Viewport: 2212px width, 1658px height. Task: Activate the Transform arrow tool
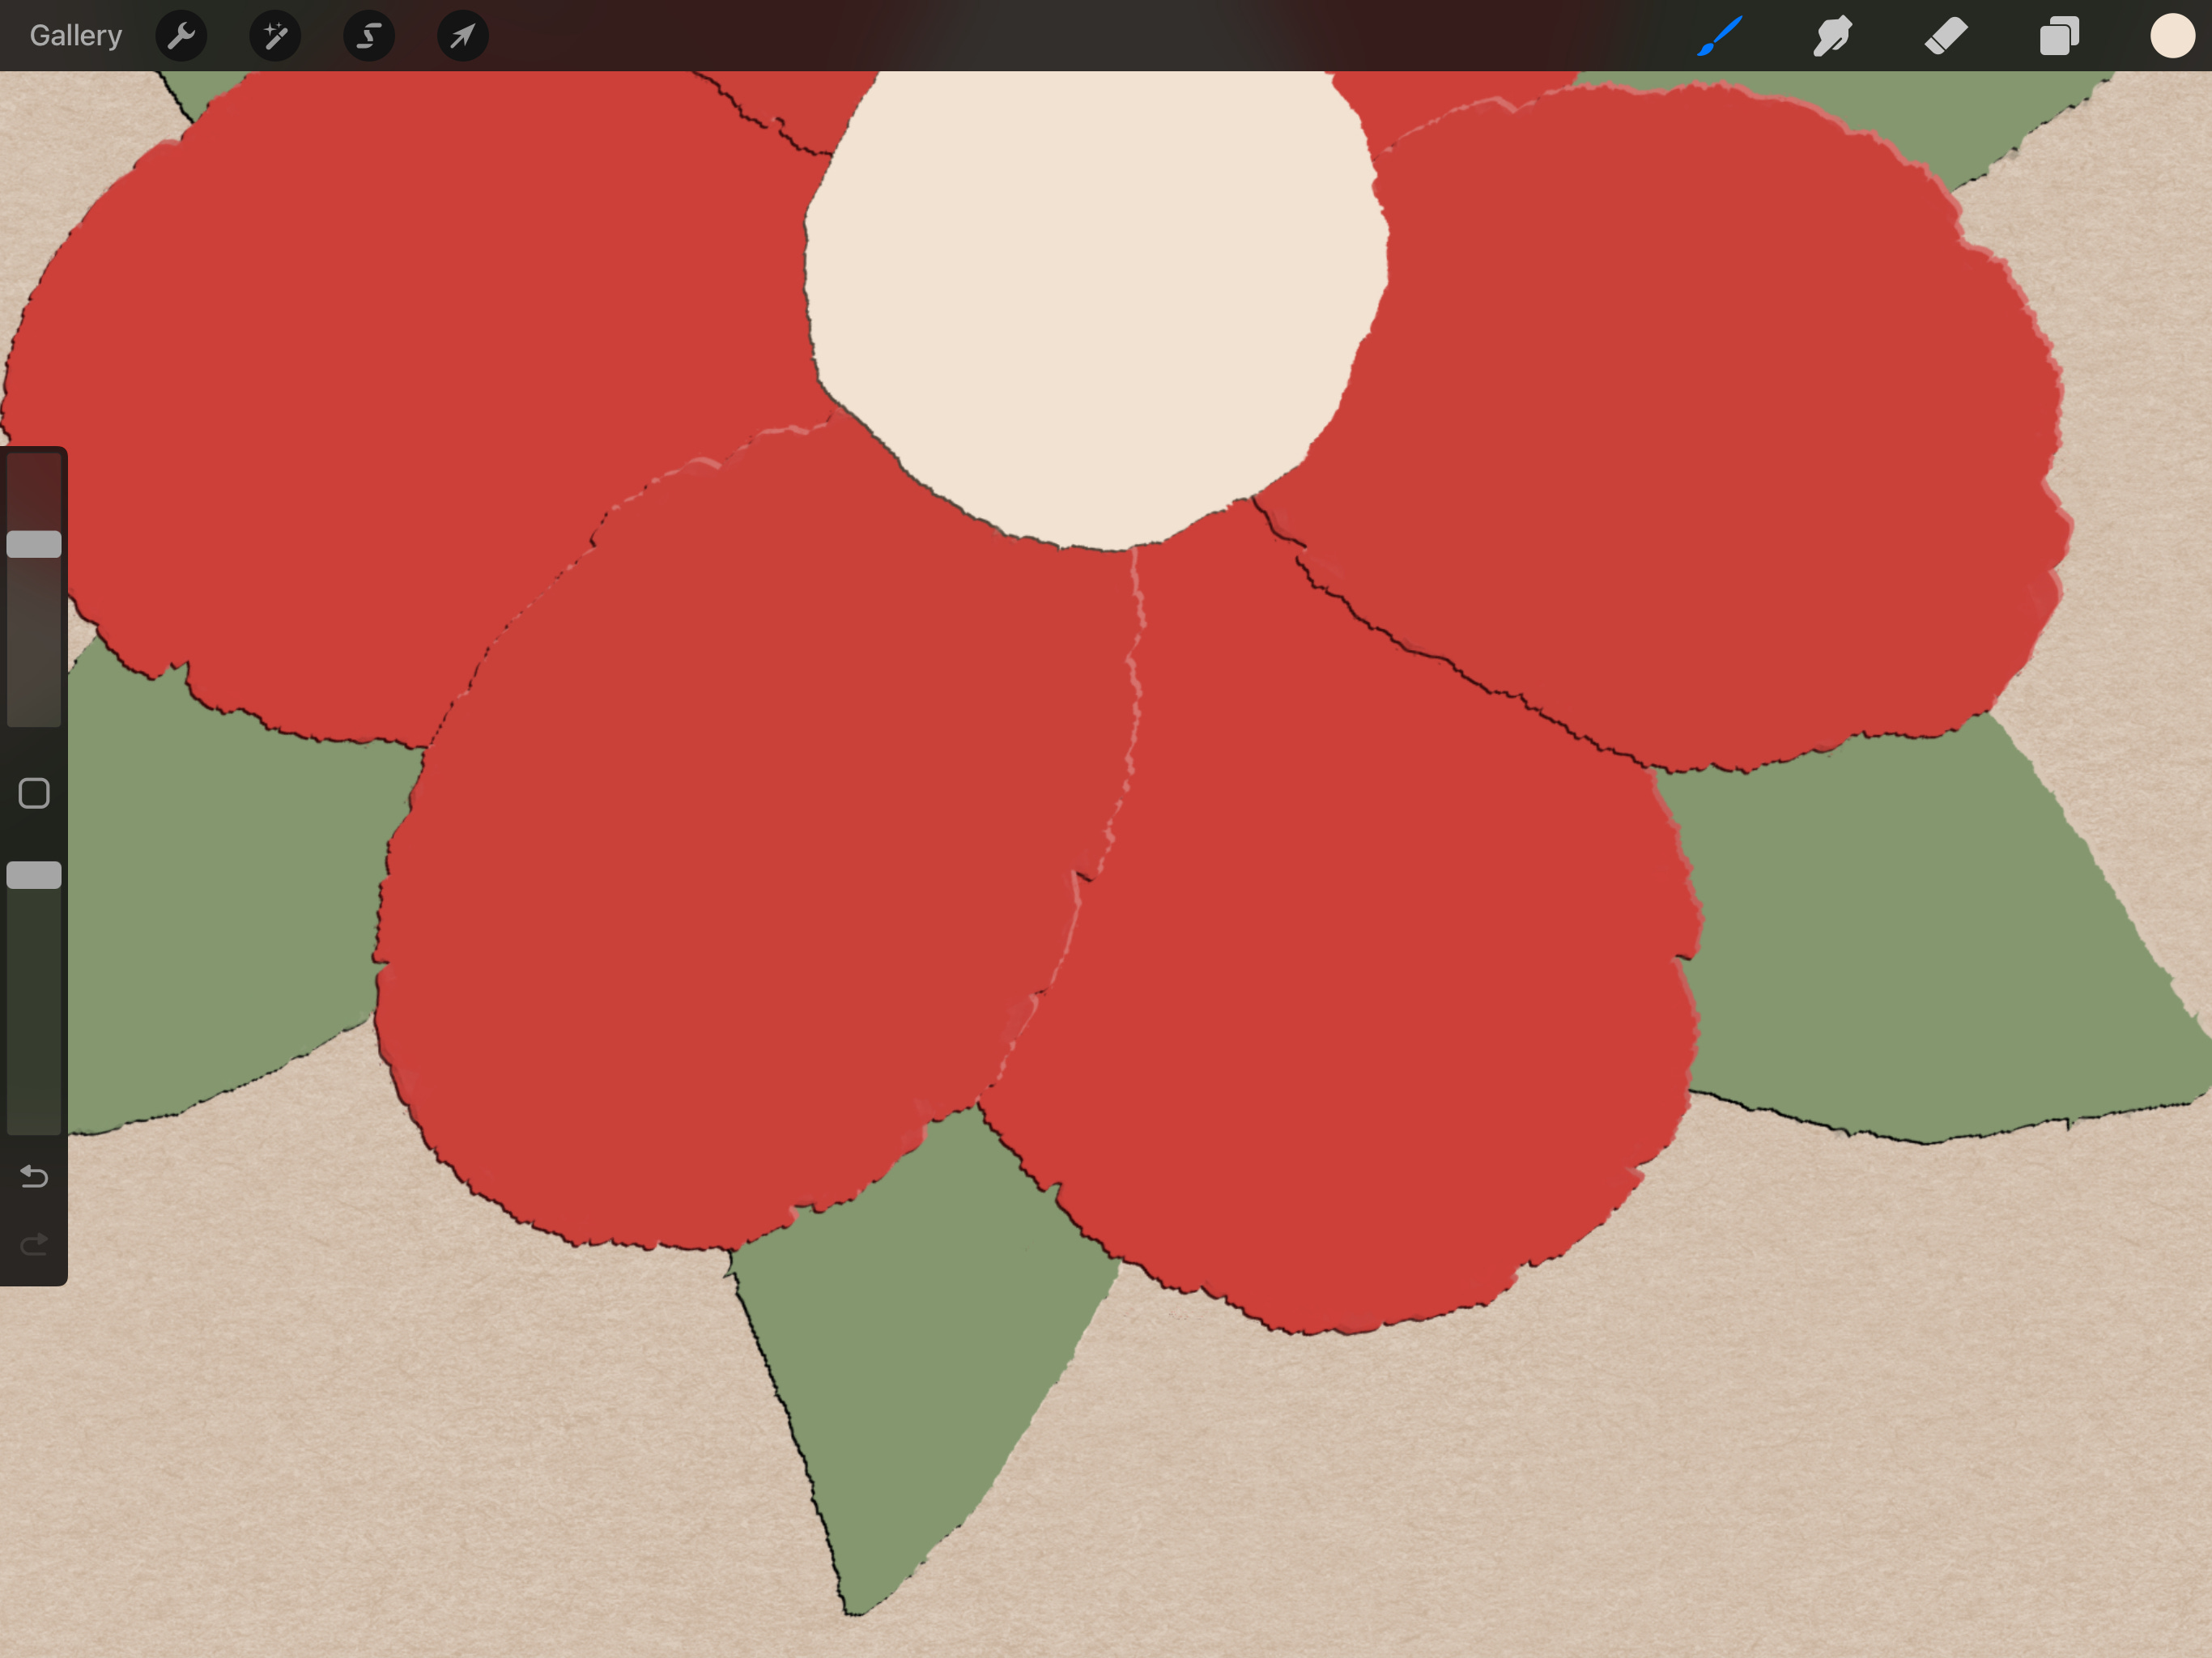tap(463, 36)
